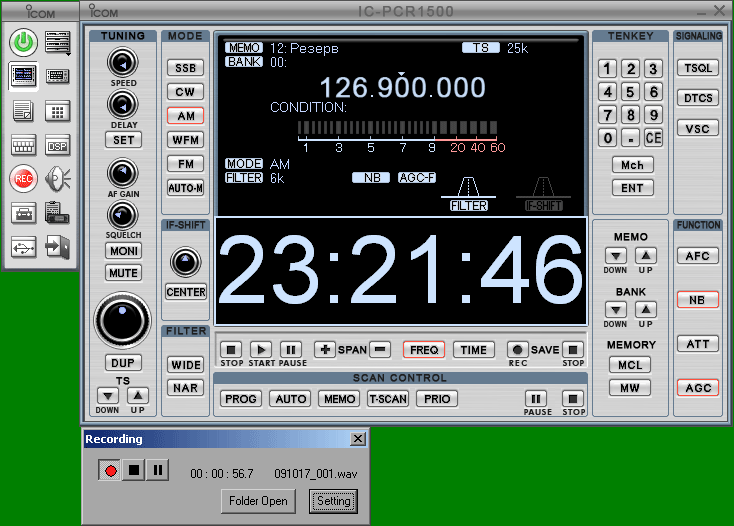Click Folder Open in the Recording window
Viewport: 734px width, 526px height.
click(x=258, y=501)
